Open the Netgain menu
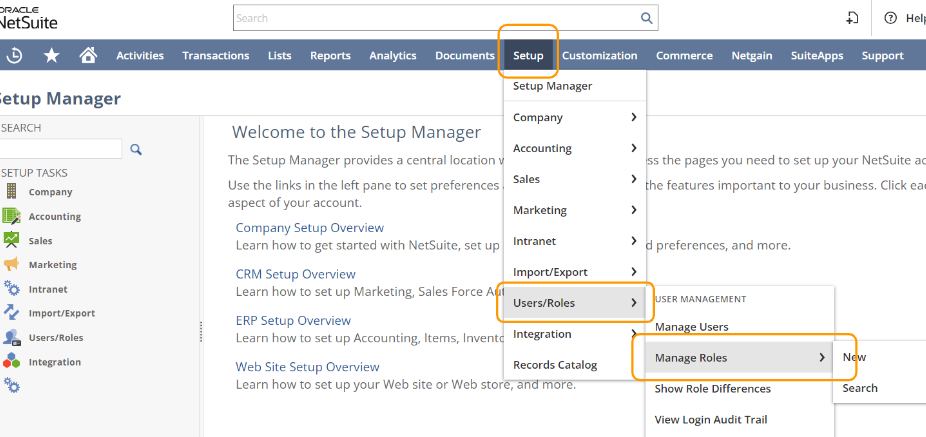926x437 pixels. (752, 56)
